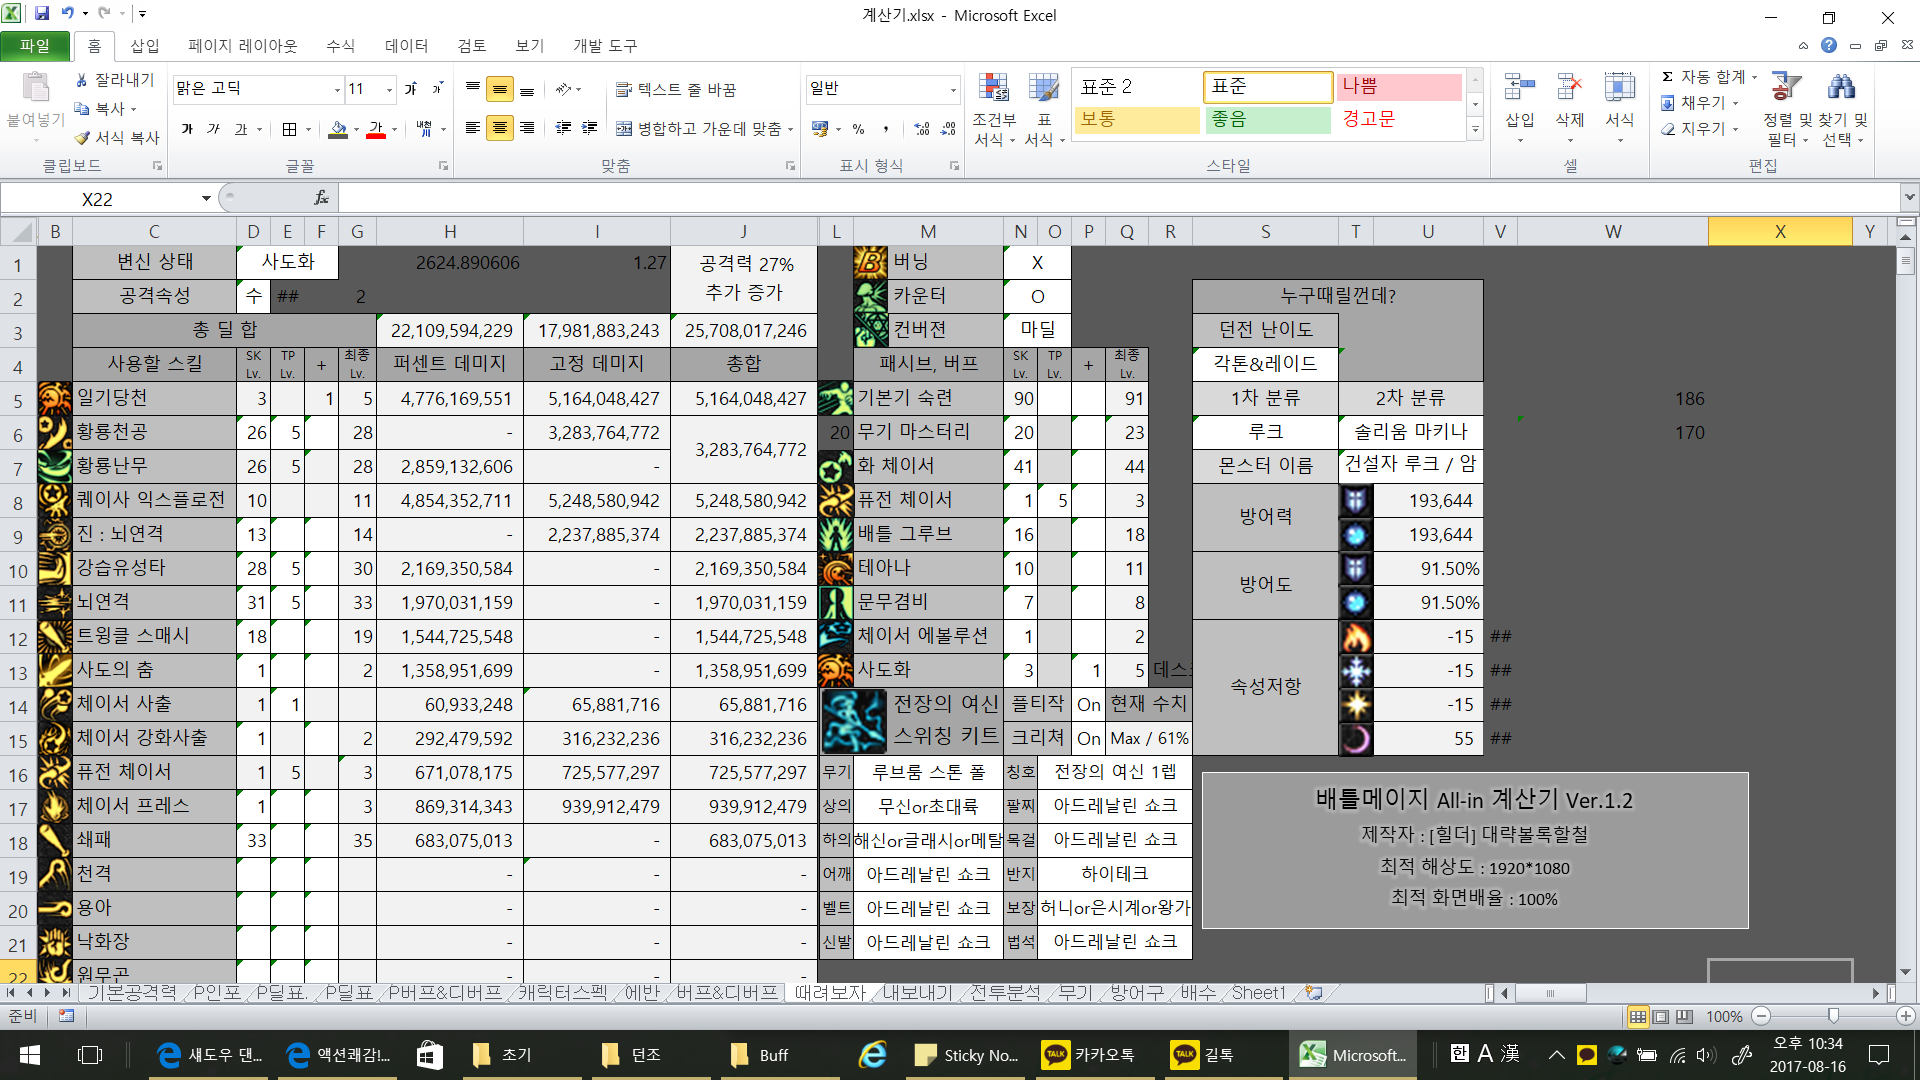The width and height of the screenshot is (1920, 1080).
Task: Toggle italic formatting
Action: coord(213,129)
